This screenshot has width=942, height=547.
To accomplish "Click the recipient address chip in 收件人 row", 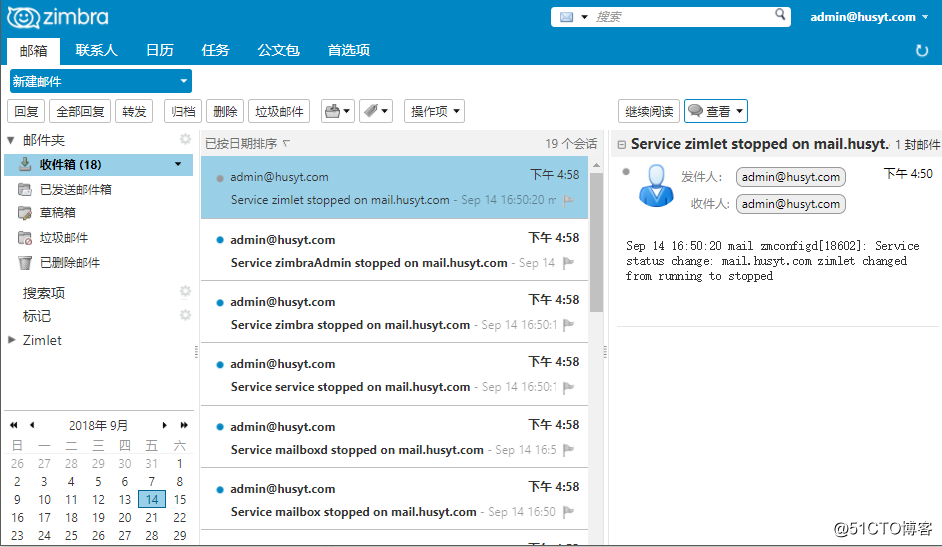I will pyautogui.click(x=791, y=204).
